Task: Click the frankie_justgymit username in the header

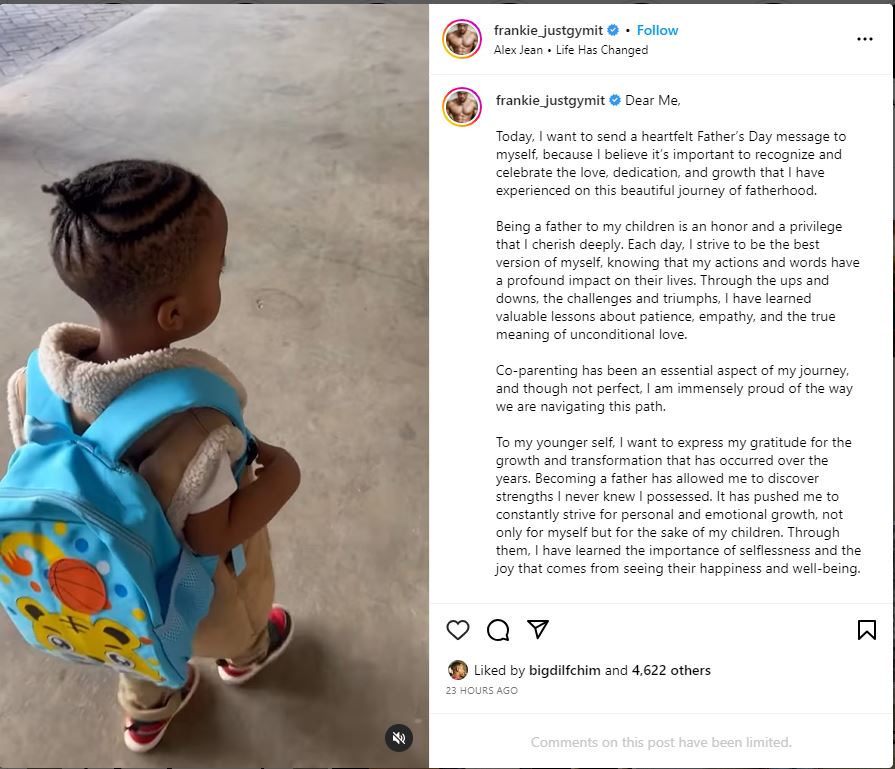Action: [x=548, y=30]
